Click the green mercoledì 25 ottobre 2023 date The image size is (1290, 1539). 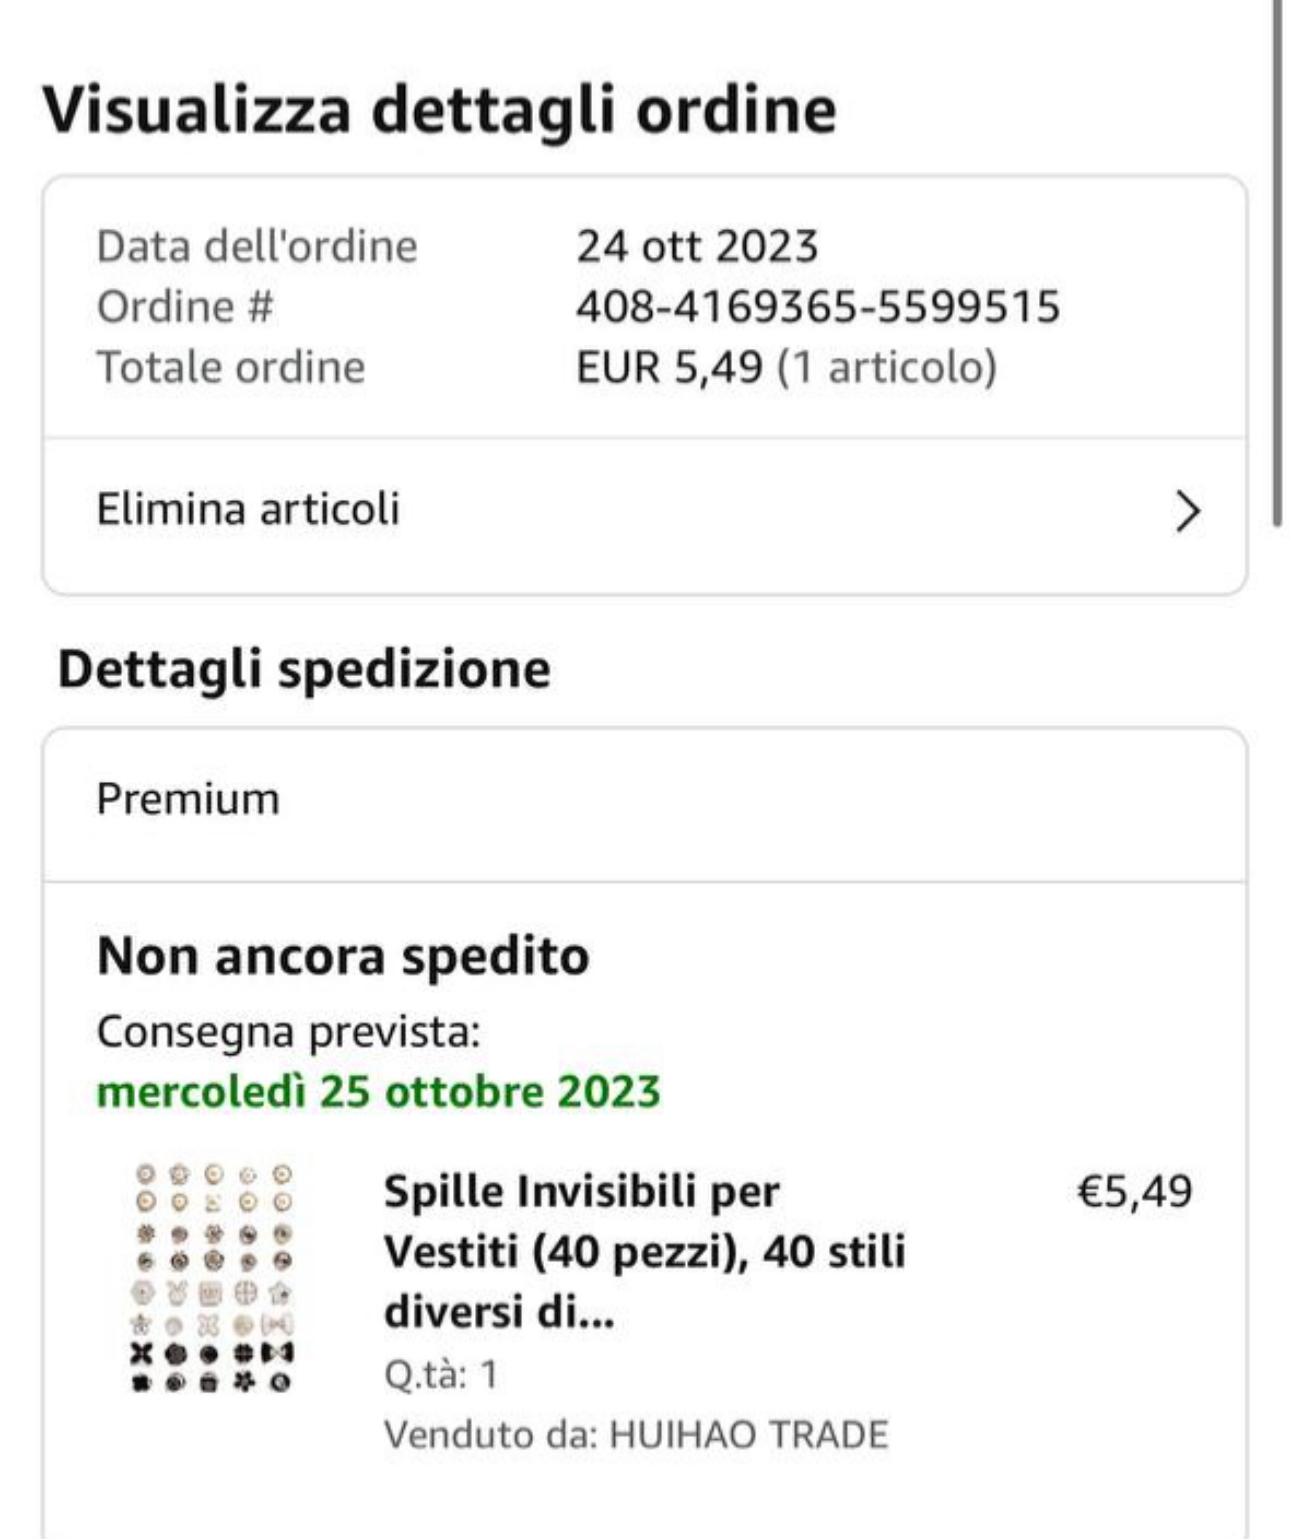coord(378,1091)
